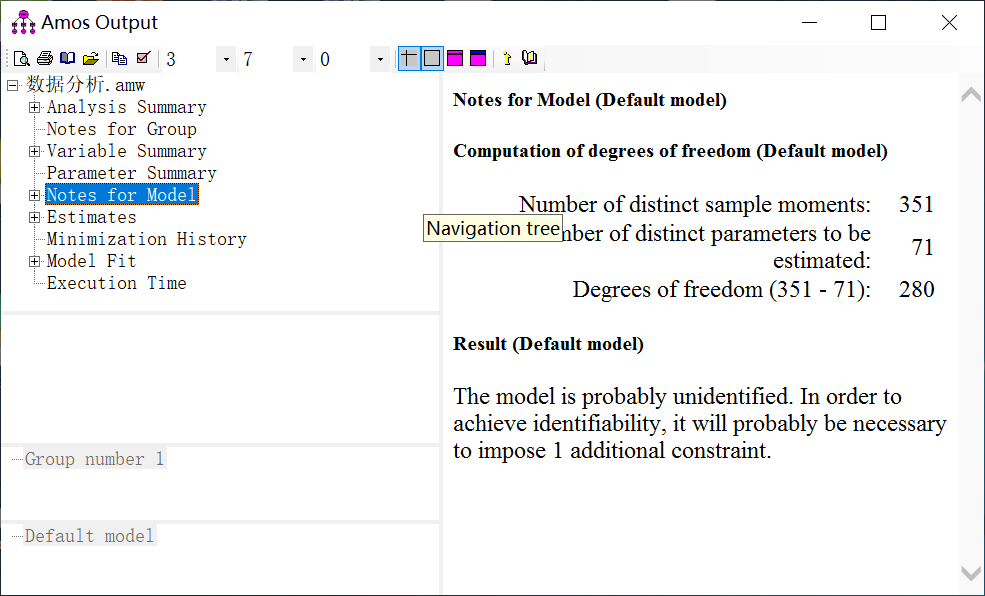The width and height of the screenshot is (985, 596).
Task: Close the Amos Output window
Action: click(949, 23)
